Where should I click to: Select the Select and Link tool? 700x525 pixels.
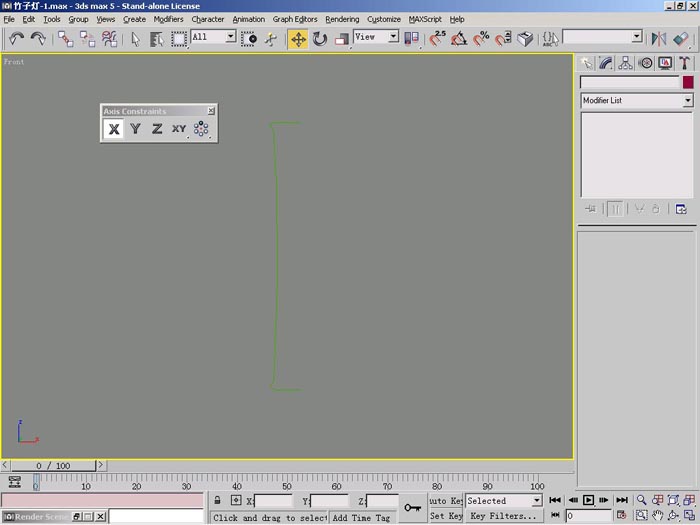tap(66, 39)
